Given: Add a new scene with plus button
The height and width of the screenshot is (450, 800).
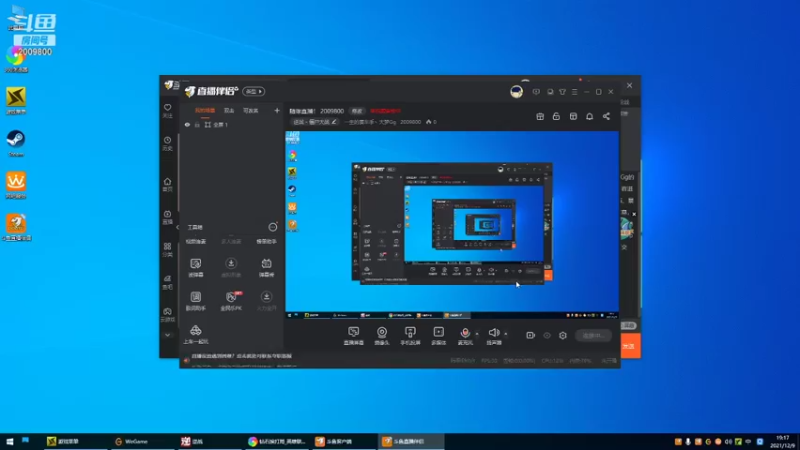Looking at the screenshot, I should tap(277, 110).
